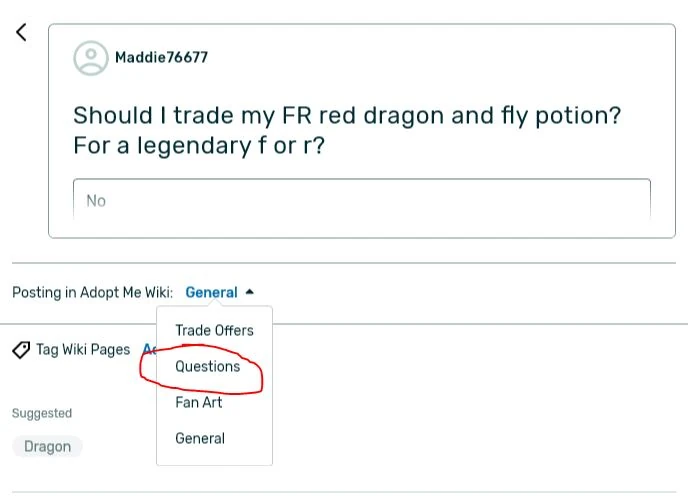Click the title line "Should I trade my FR red dragon"
This screenshot has height=501, width=688.
(347, 115)
